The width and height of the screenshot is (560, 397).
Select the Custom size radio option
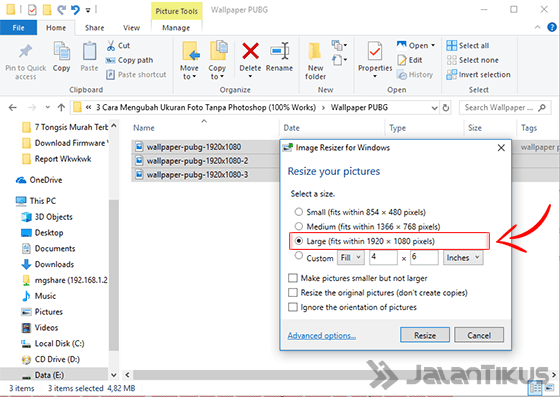tap(299, 256)
